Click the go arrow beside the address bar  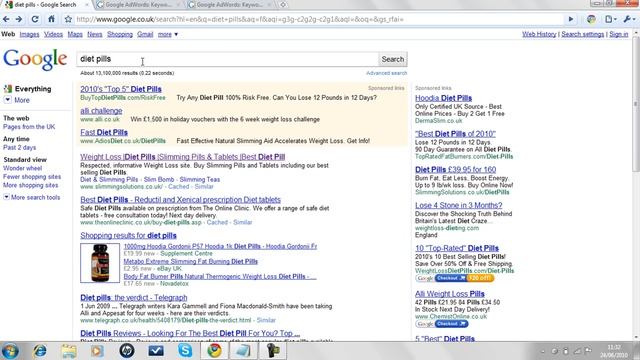(x=571, y=19)
